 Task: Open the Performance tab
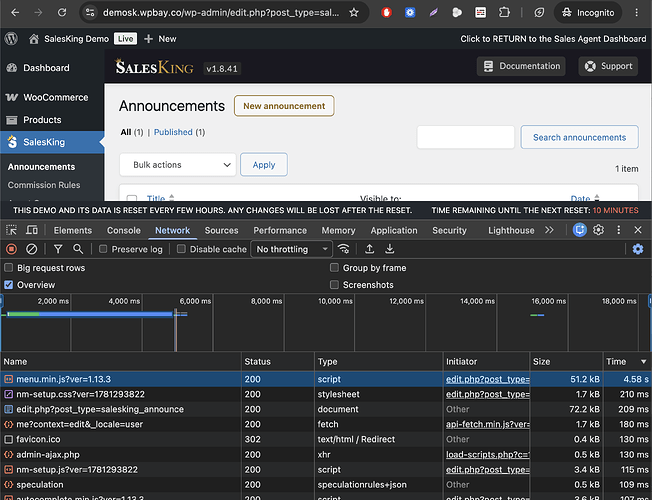pyautogui.click(x=280, y=230)
